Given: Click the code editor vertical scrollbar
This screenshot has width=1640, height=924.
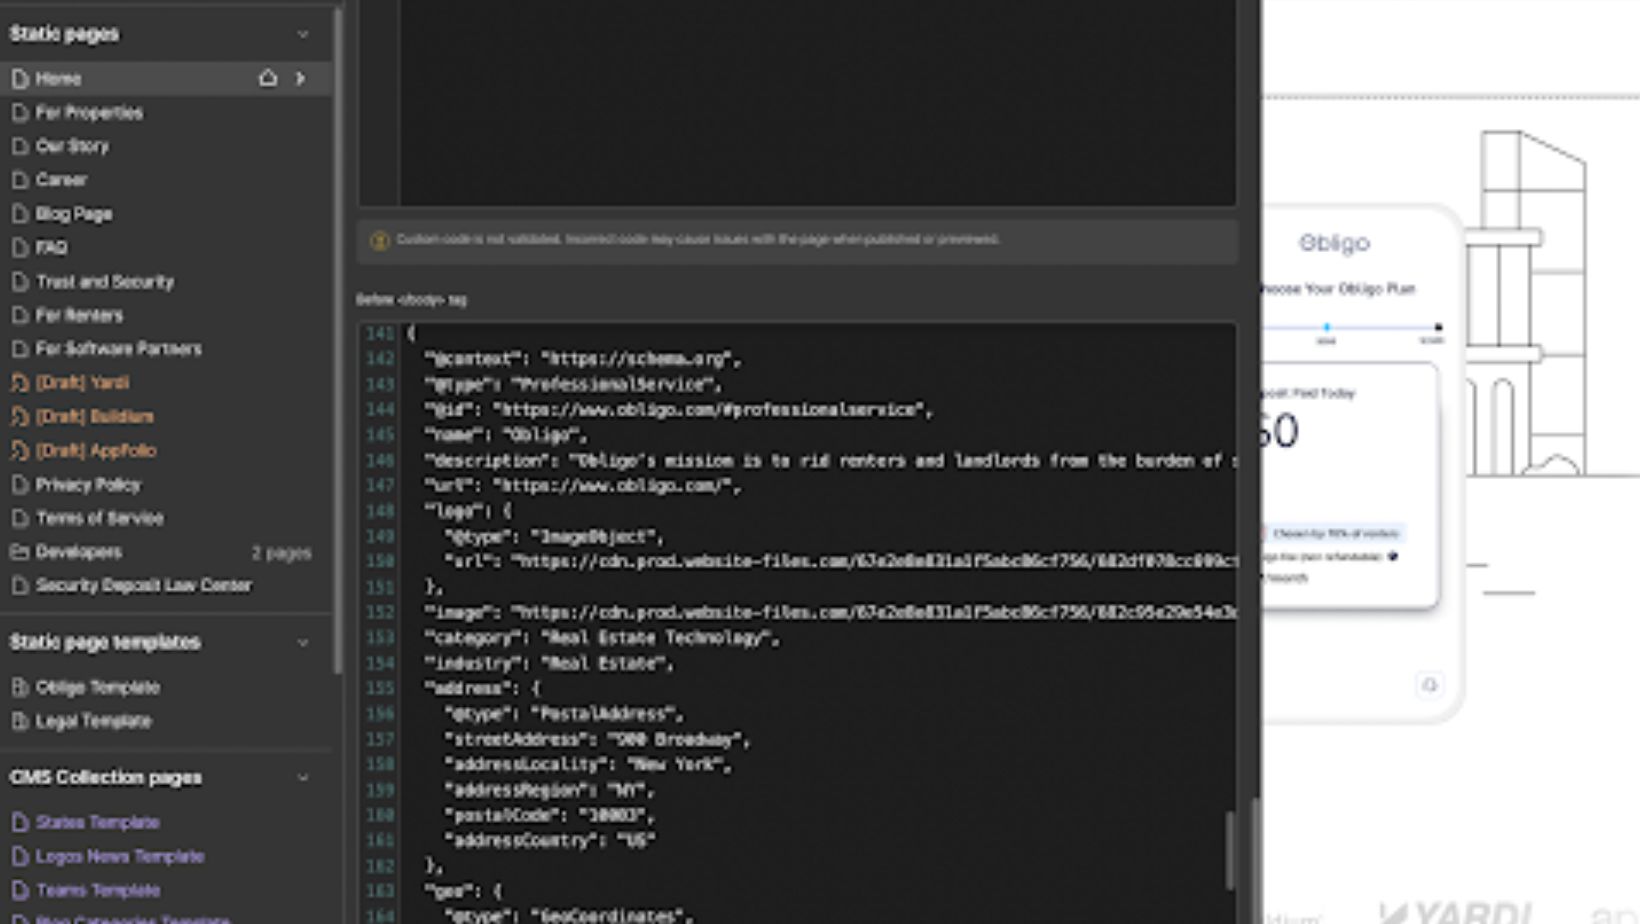Looking at the screenshot, I should pos(1229,850).
